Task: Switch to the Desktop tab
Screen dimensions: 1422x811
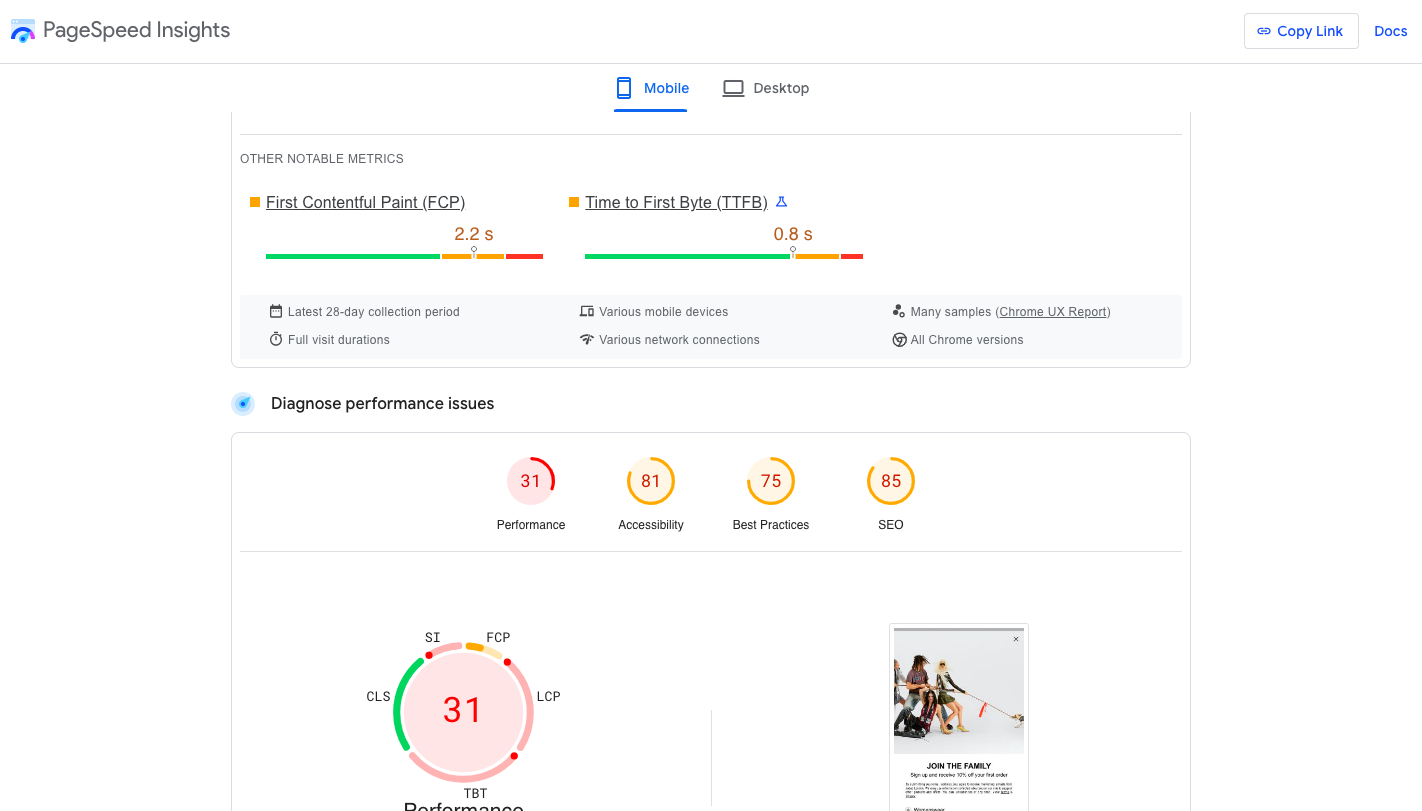Action: click(766, 88)
